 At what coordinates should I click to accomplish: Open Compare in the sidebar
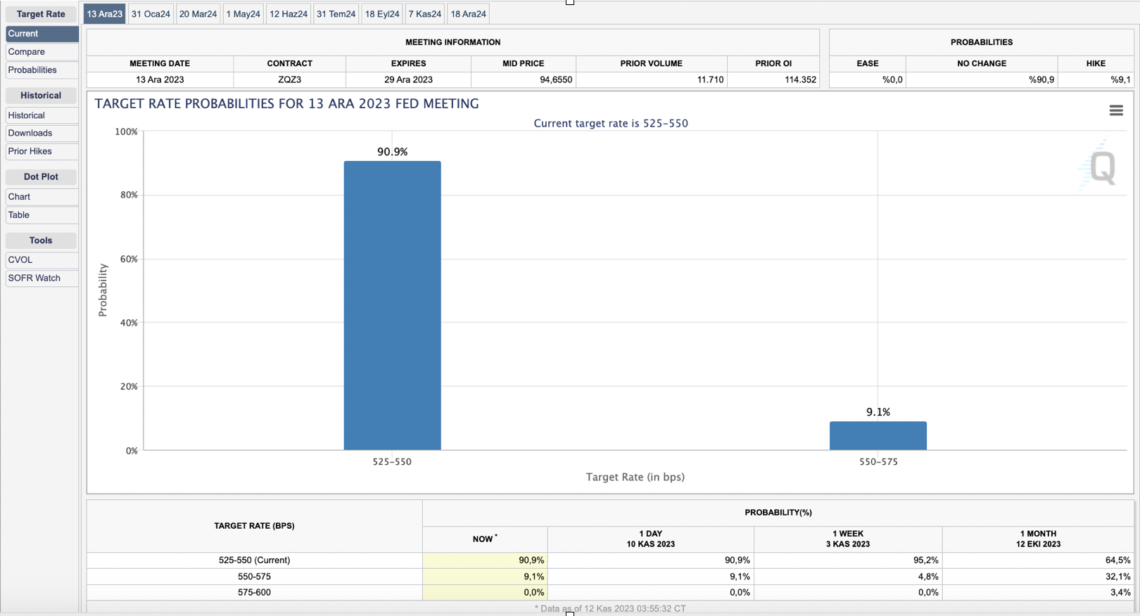pyautogui.click(x=41, y=52)
